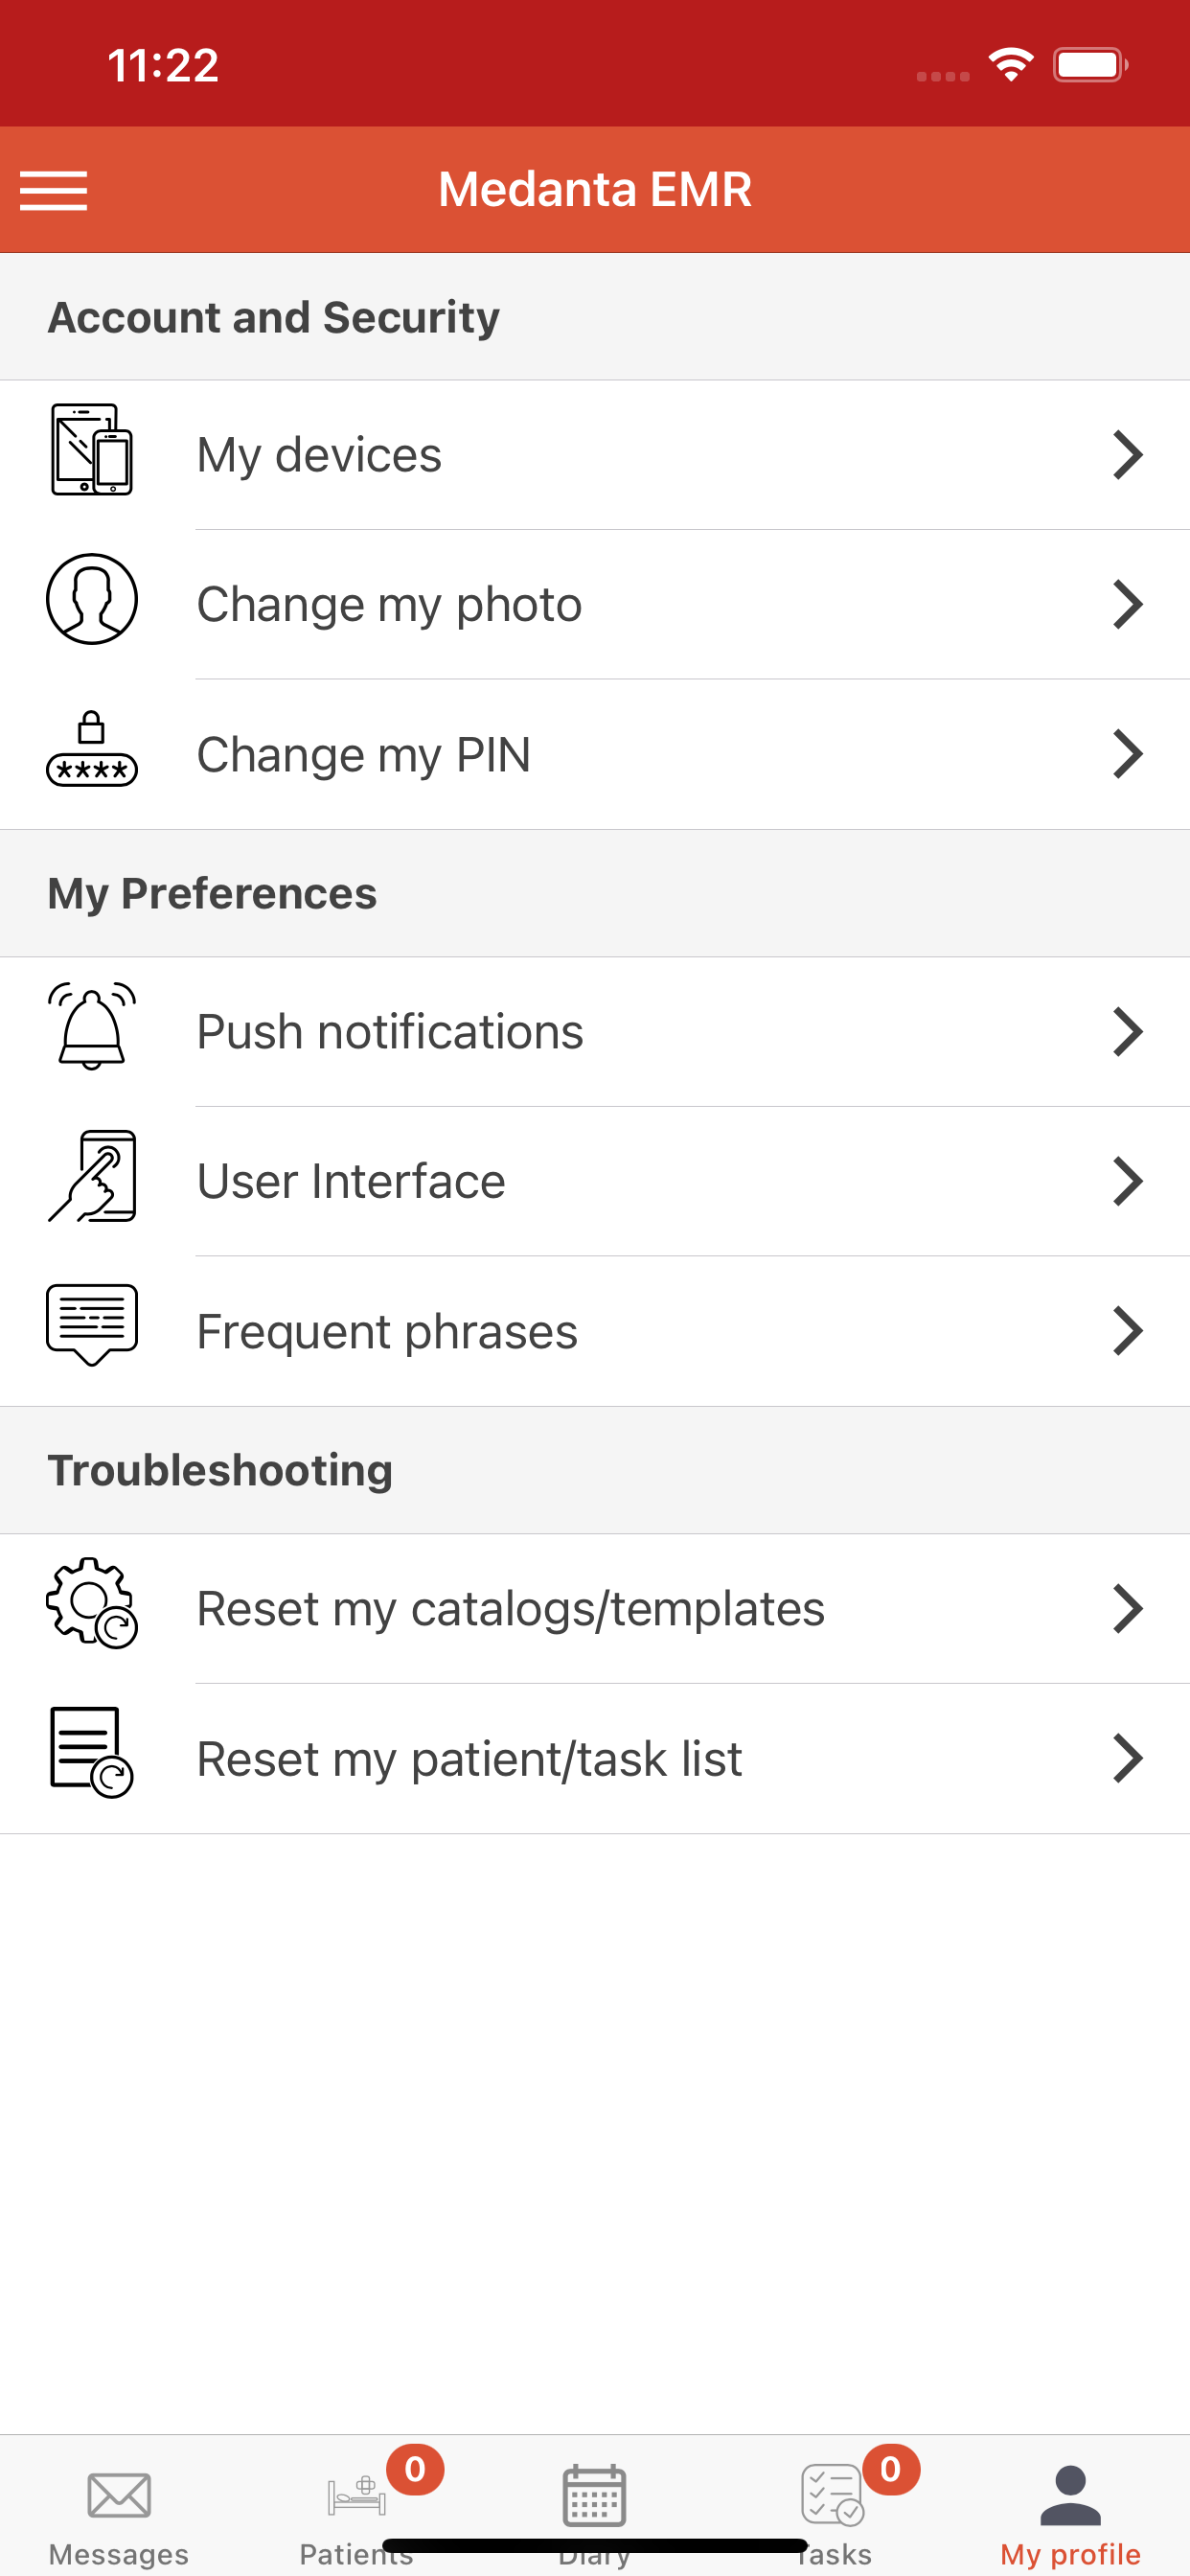Screen dimensions: 1190x2576
Task: Tap the PIN lock icon
Action: (92, 749)
